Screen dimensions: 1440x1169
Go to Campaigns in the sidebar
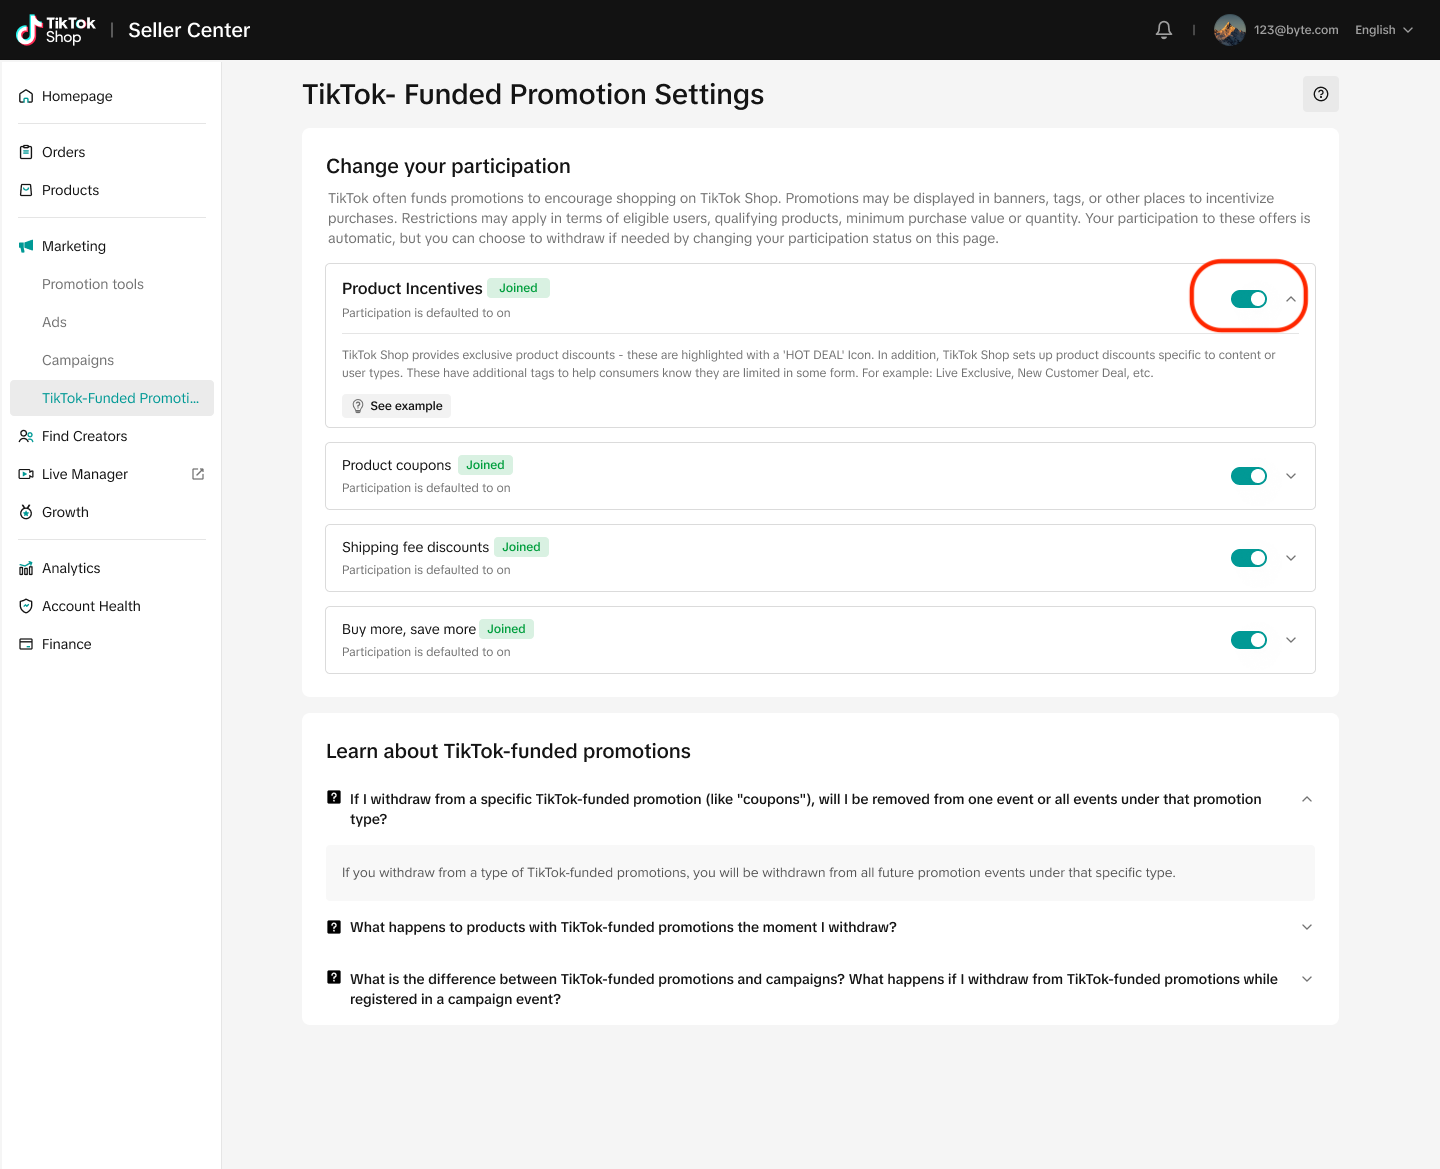78,360
